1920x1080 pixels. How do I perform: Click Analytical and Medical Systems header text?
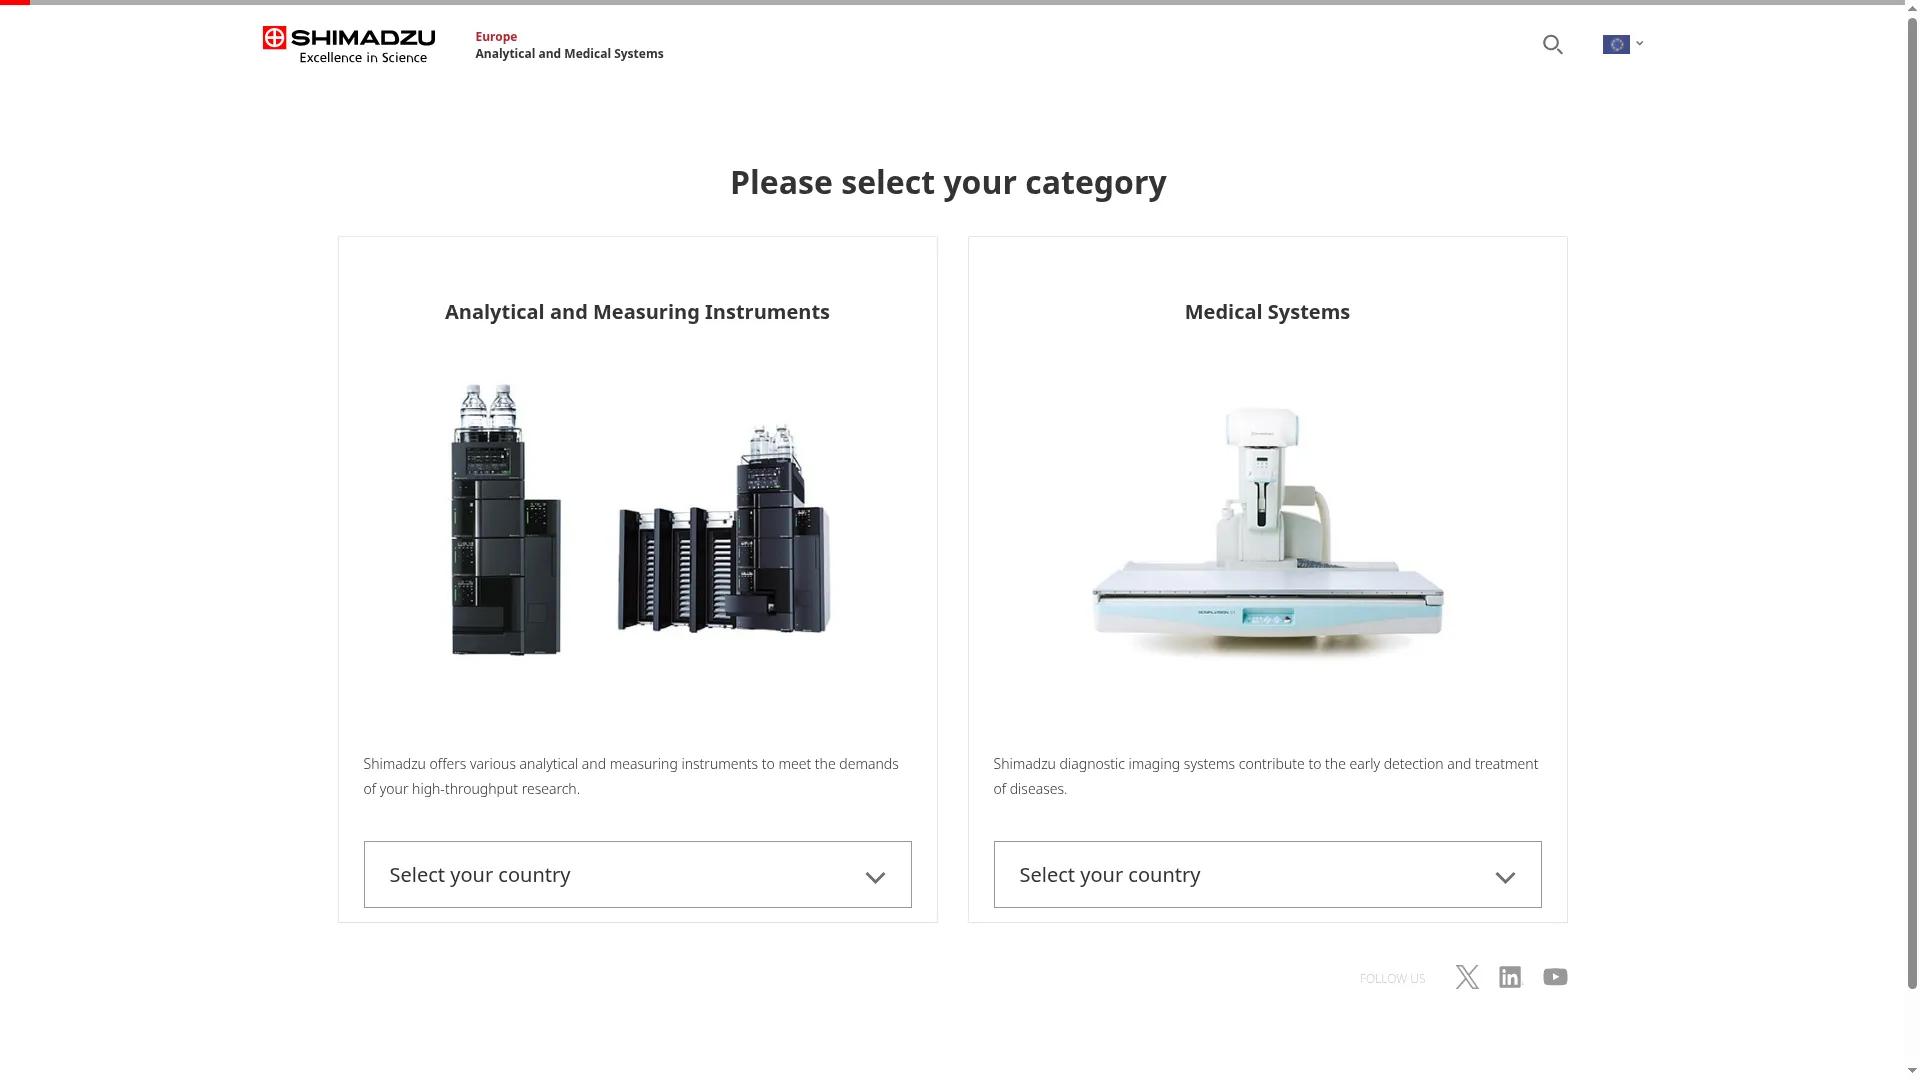569,54
